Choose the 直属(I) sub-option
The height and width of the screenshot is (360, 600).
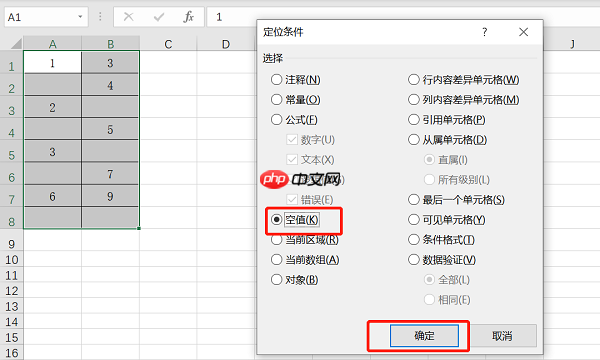pos(446,160)
